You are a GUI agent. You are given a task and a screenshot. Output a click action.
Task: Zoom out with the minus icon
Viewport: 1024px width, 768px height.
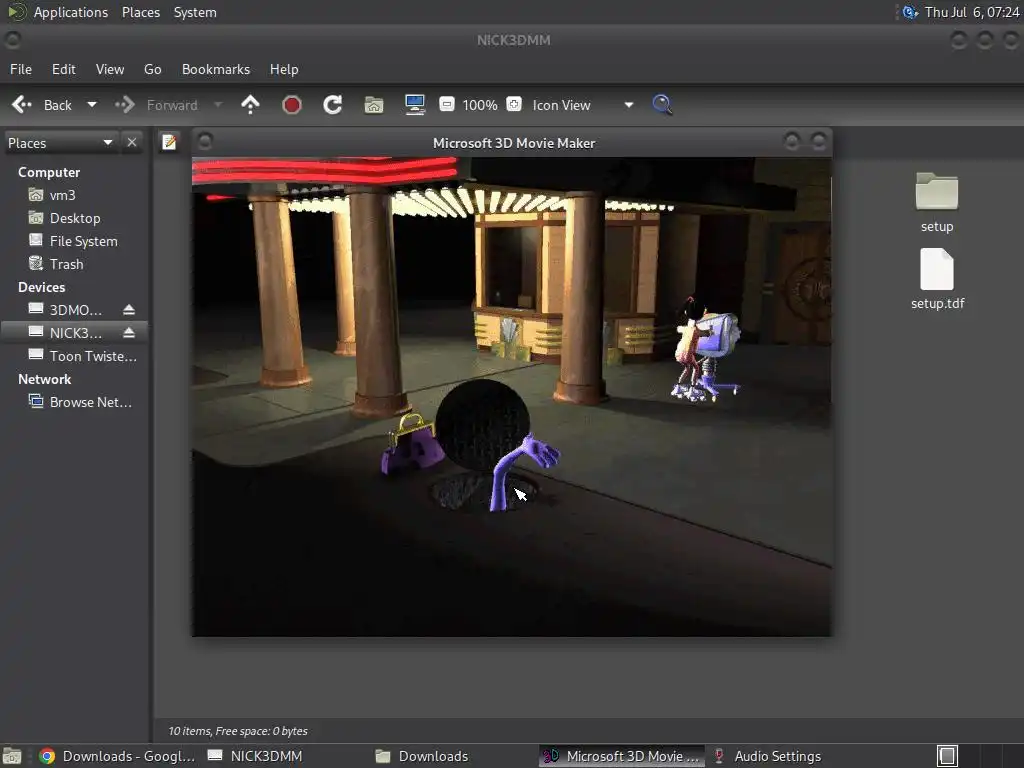pos(447,104)
